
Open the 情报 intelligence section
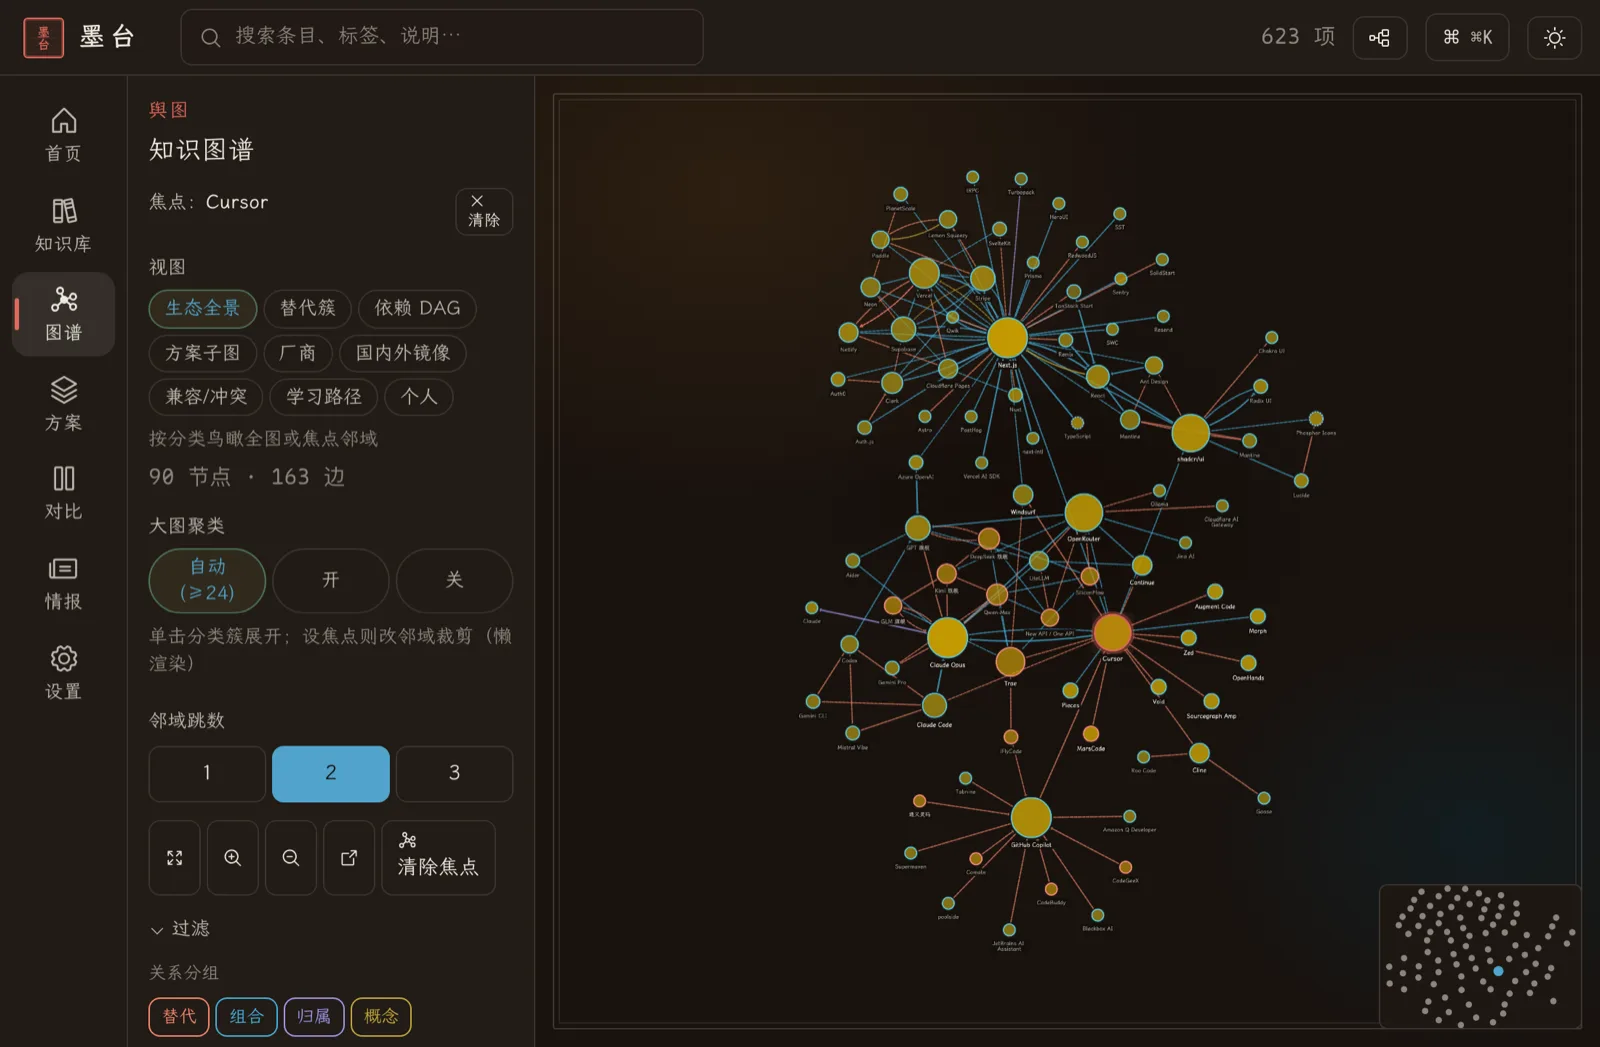coord(63,583)
